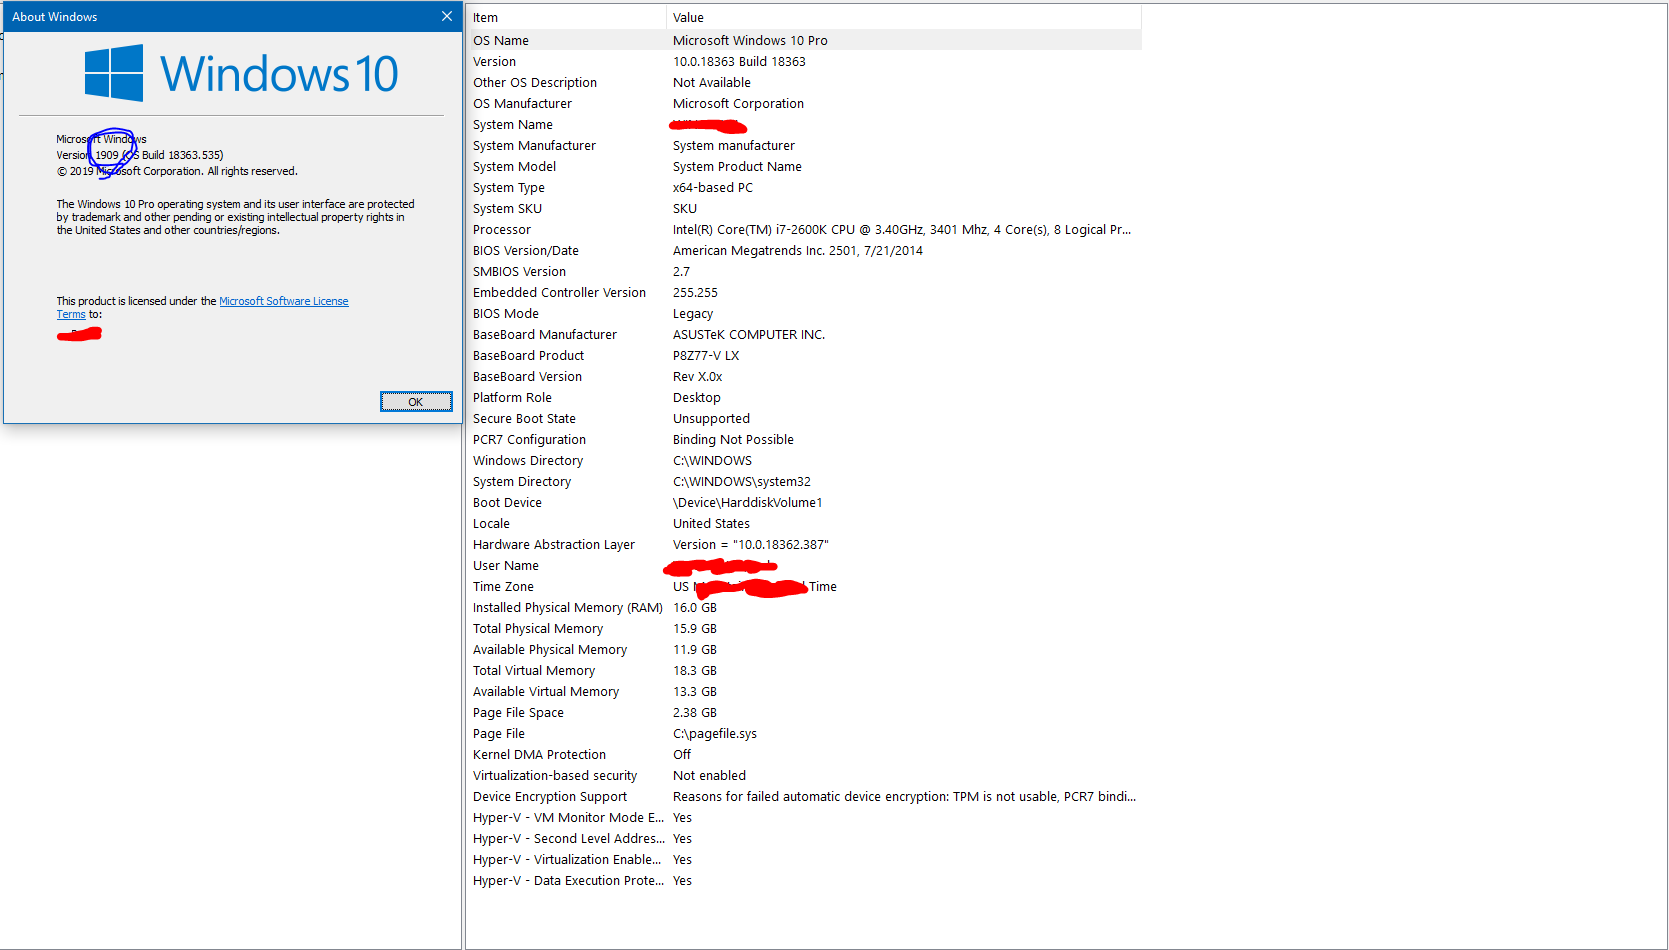
Task: Click the C:\pagefile.sys value
Action: point(715,733)
